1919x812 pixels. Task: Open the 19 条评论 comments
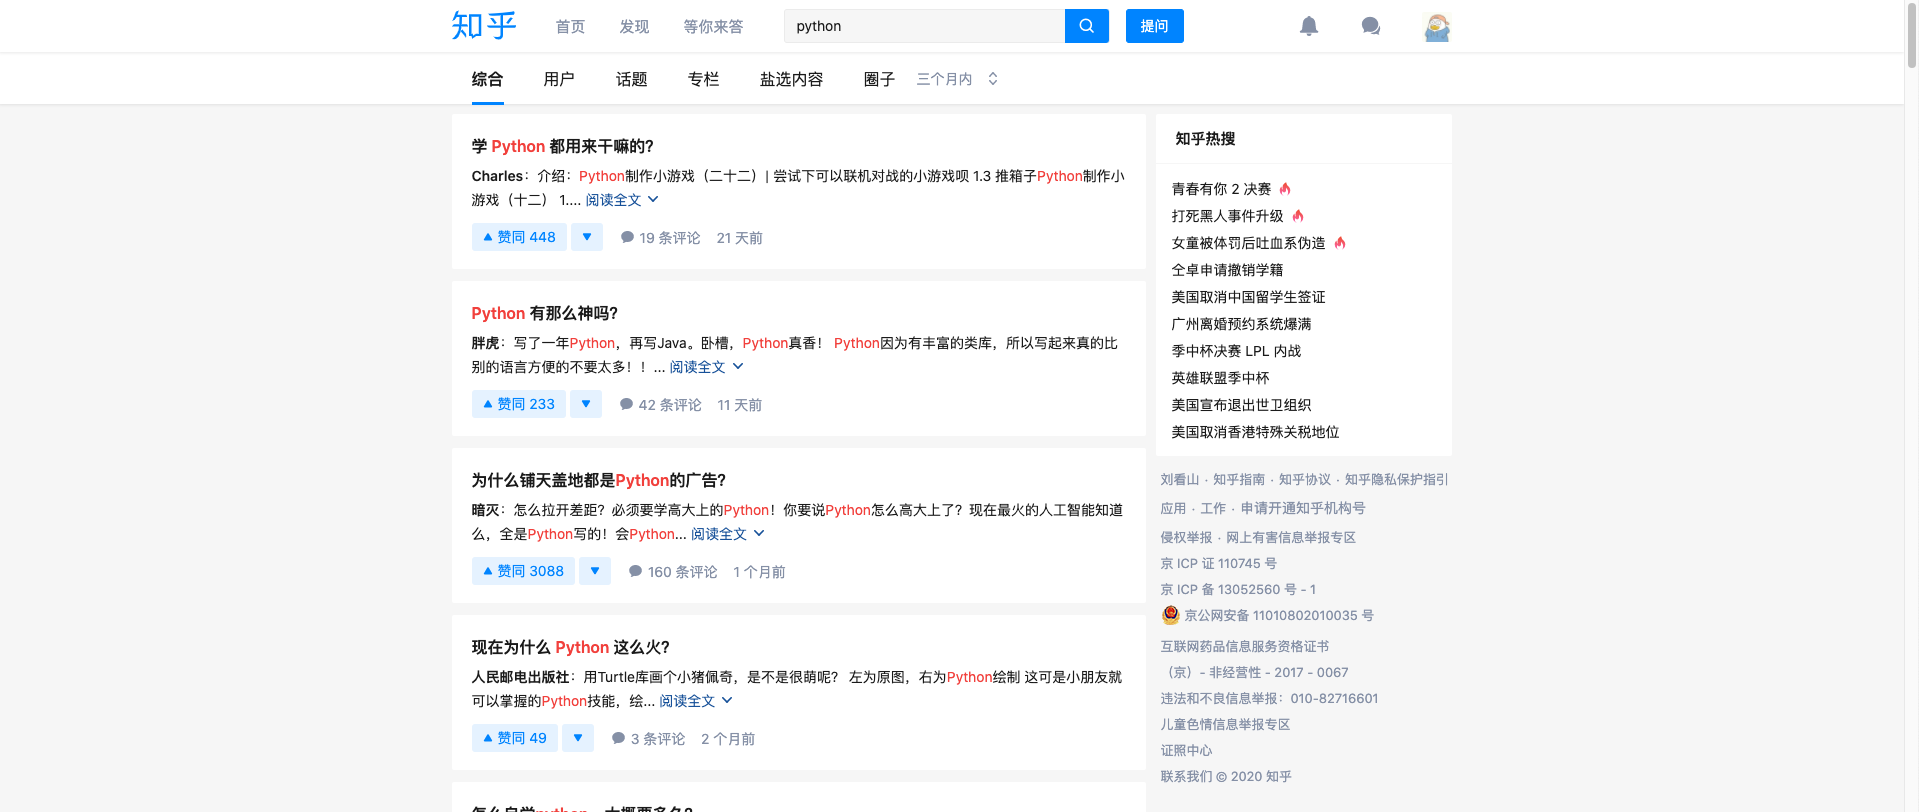click(660, 238)
